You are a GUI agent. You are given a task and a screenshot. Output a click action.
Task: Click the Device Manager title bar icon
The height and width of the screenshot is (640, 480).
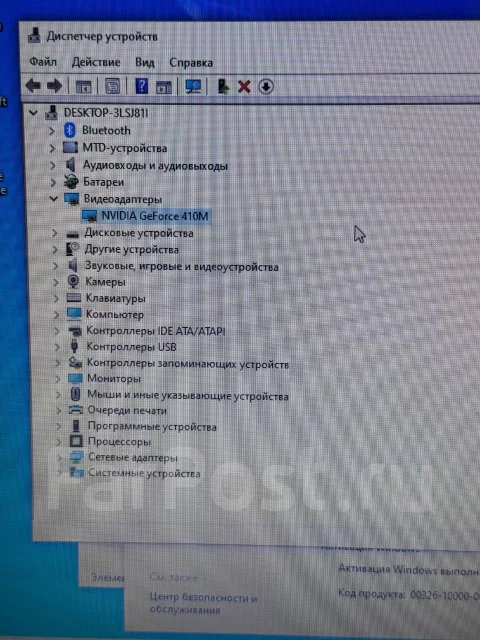click(x=34, y=36)
